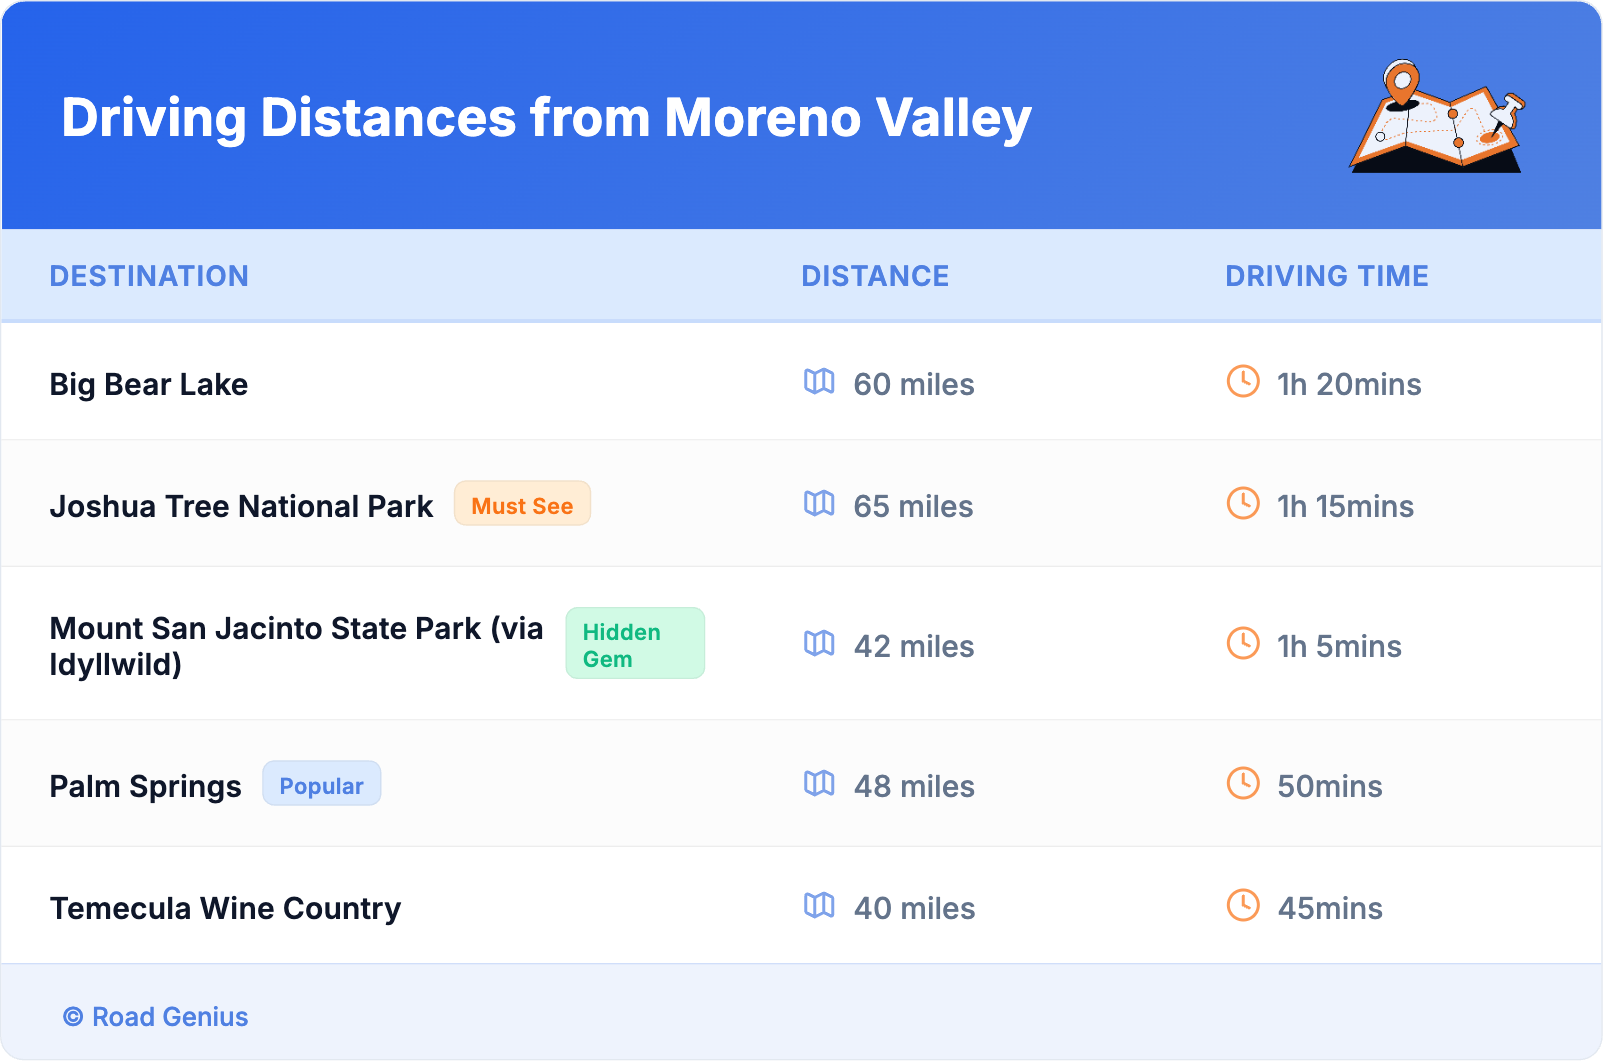Select the Destination column header
The width and height of the screenshot is (1604, 1062).
pyautogui.click(x=149, y=276)
